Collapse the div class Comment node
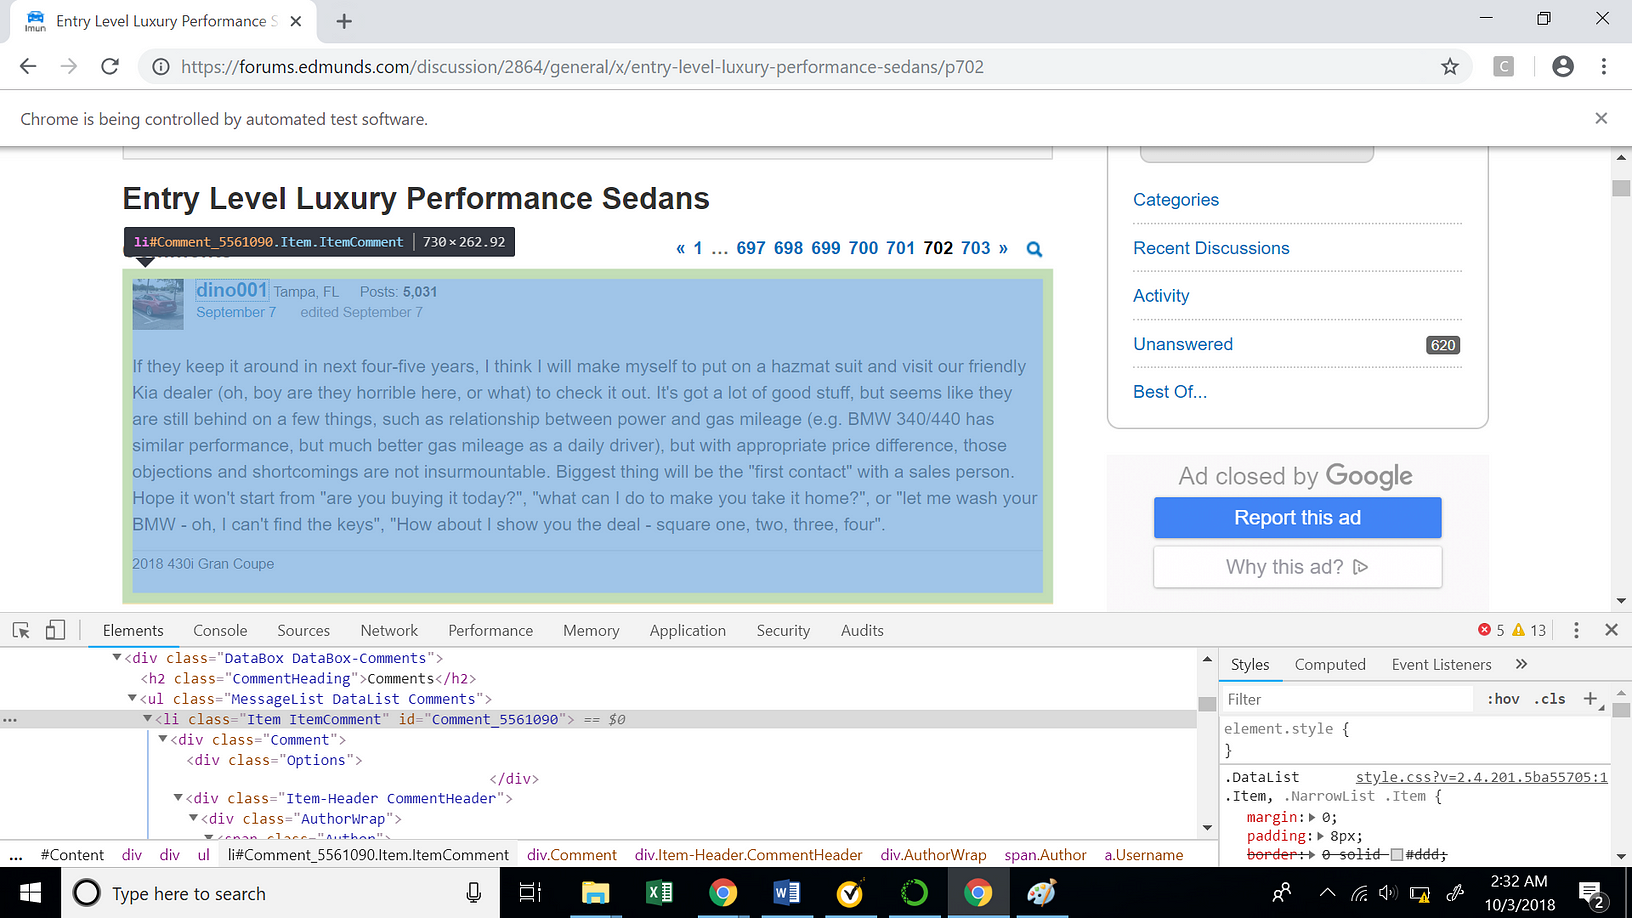1632x918 pixels. [163, 740]
